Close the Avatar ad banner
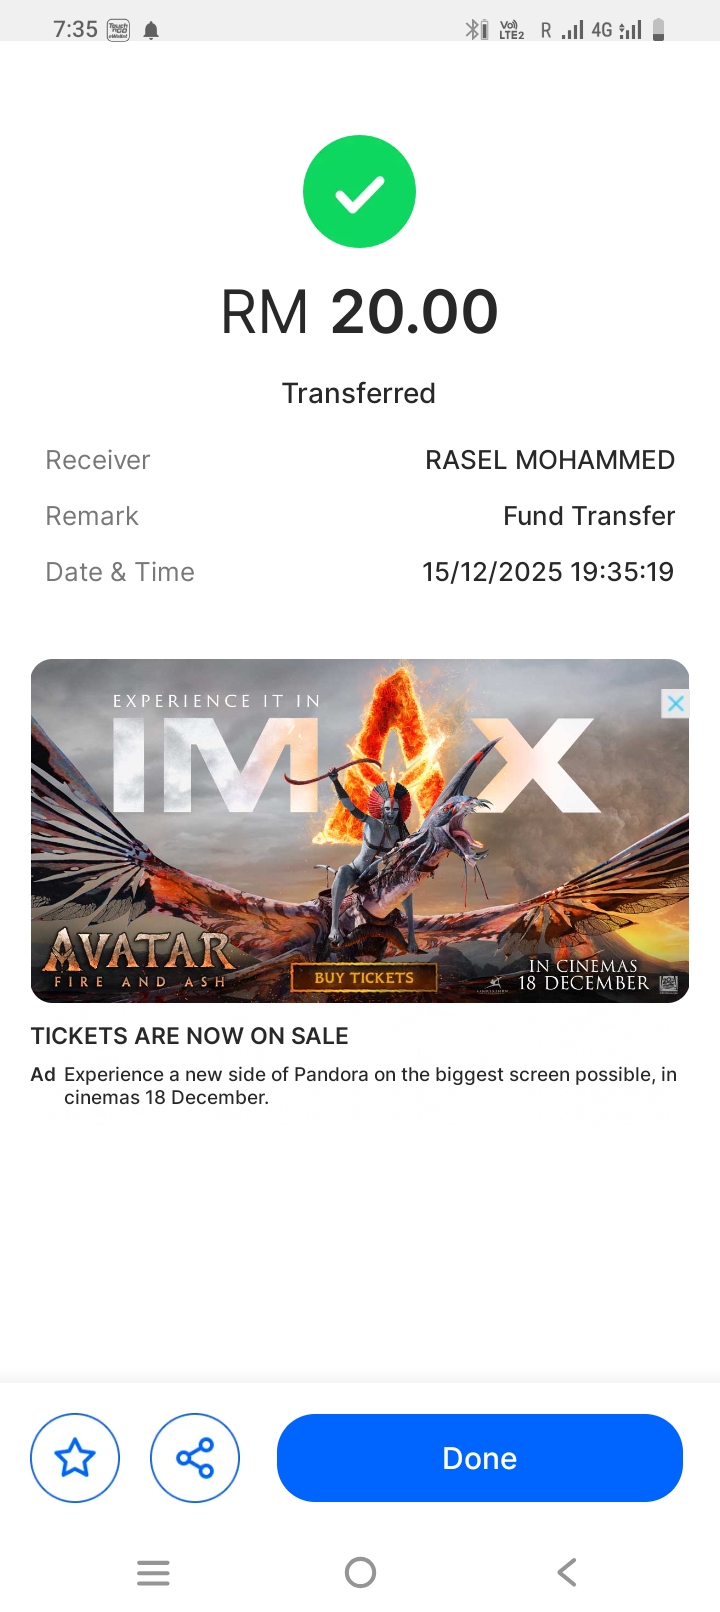The height and width of the screenshot is (1612, 720). click(x=675, y=703)
